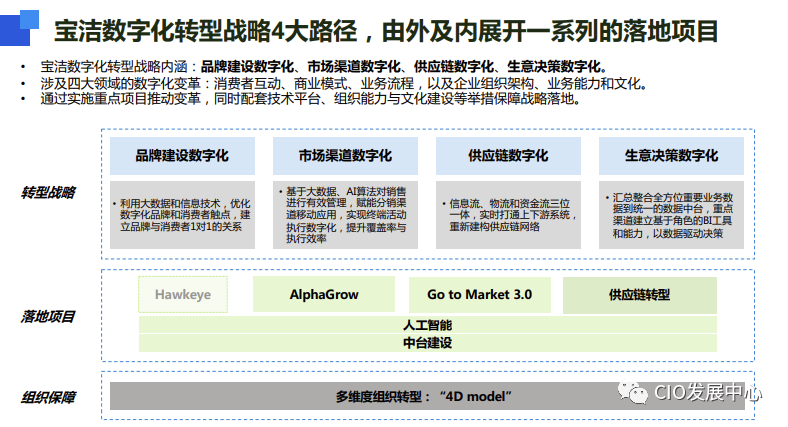Click the 组织保障 row label
The image size is (788, 427).
click(48, 397)
